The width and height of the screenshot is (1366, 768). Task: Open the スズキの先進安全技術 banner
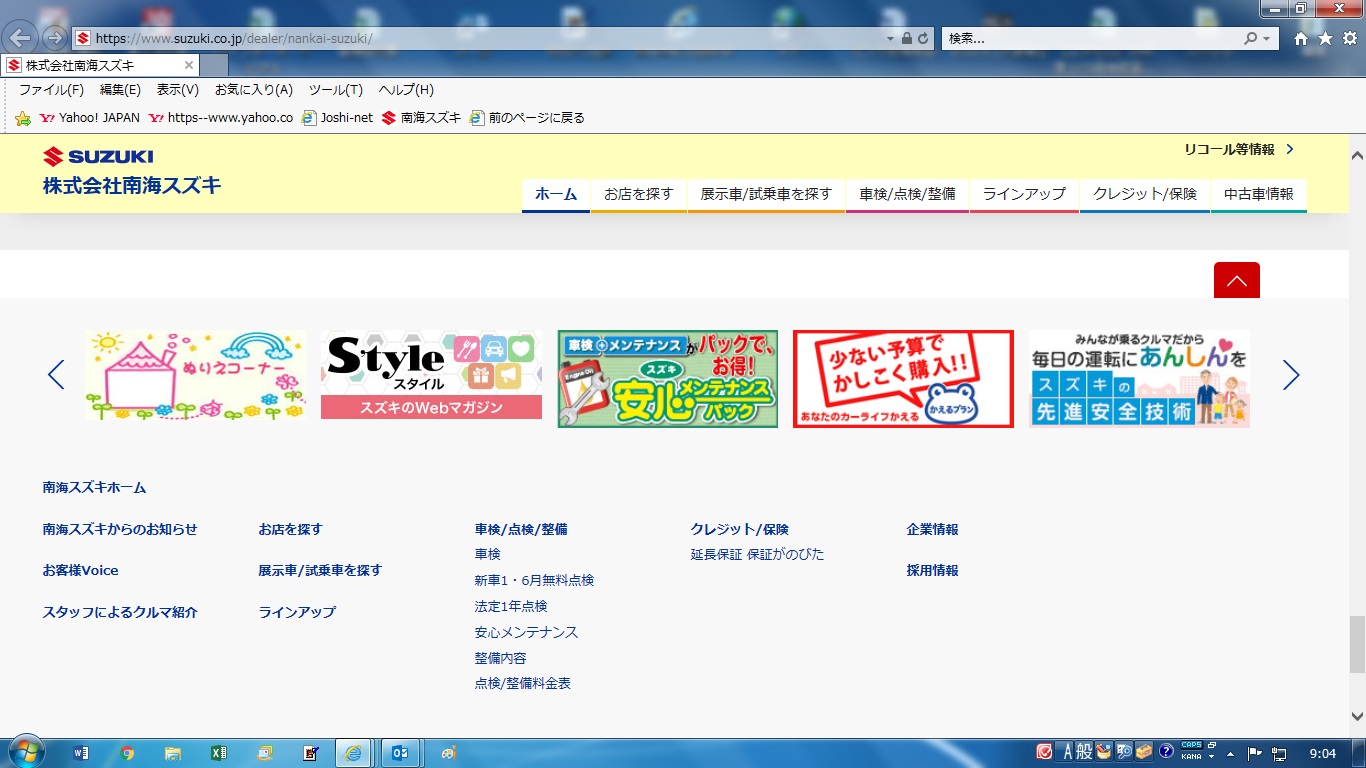tap(1139, 379)
